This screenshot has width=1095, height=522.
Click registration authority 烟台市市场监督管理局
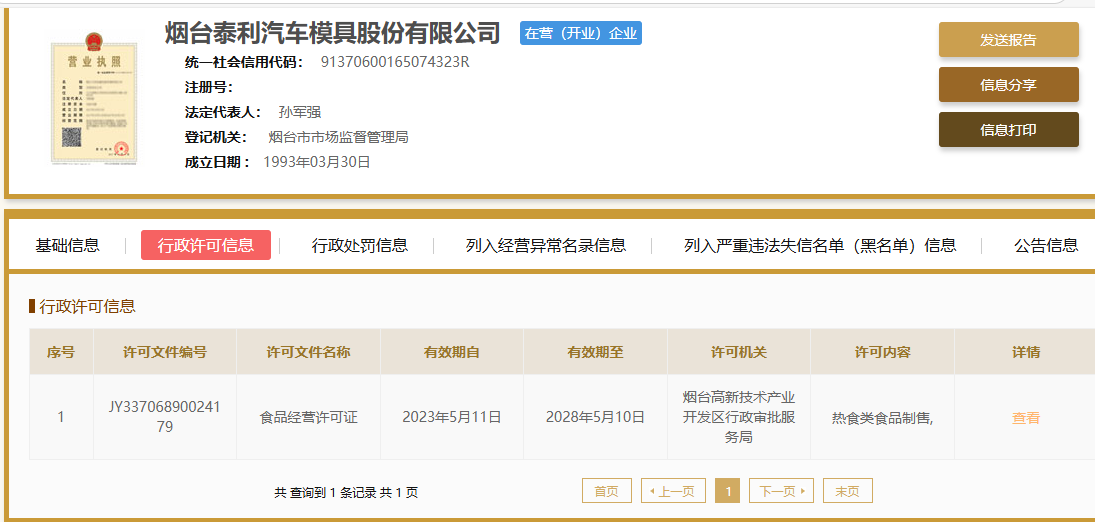(339, 137)
